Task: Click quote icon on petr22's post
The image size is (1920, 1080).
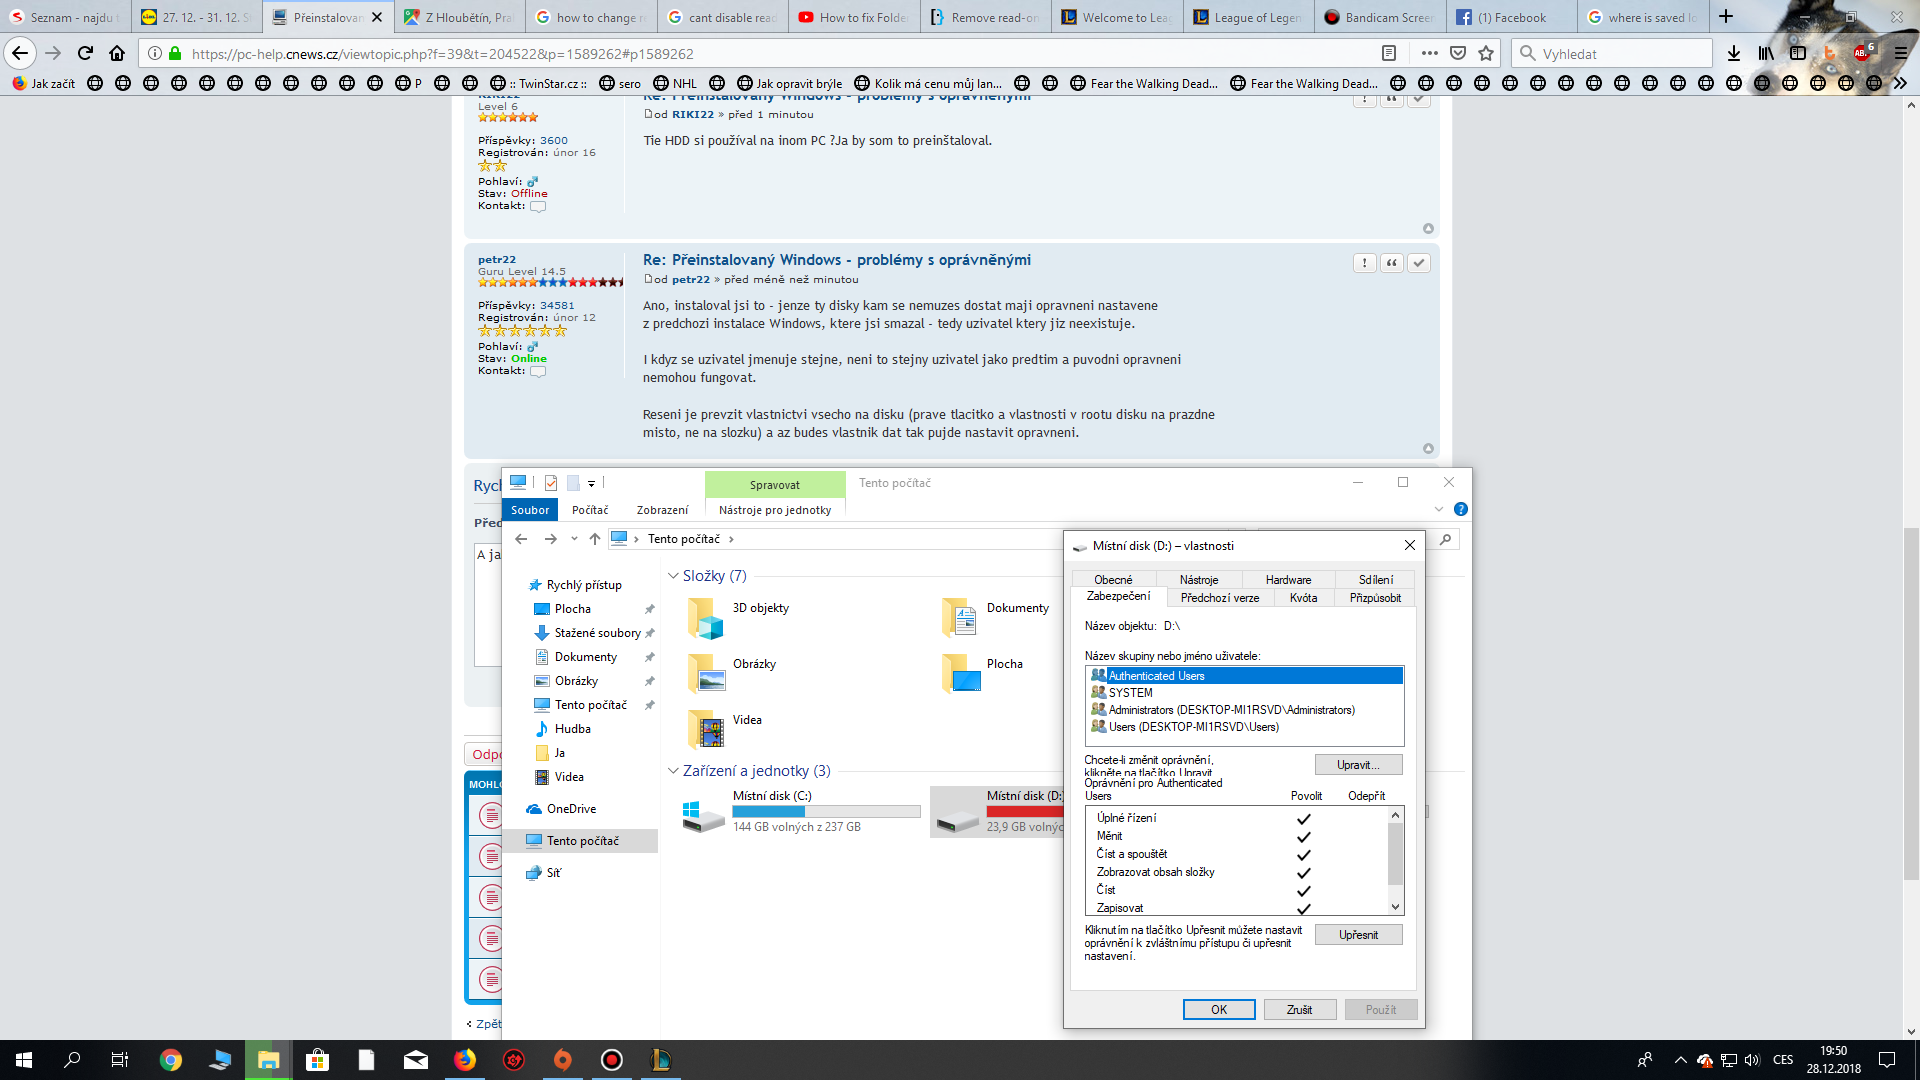Action: 1391,263
